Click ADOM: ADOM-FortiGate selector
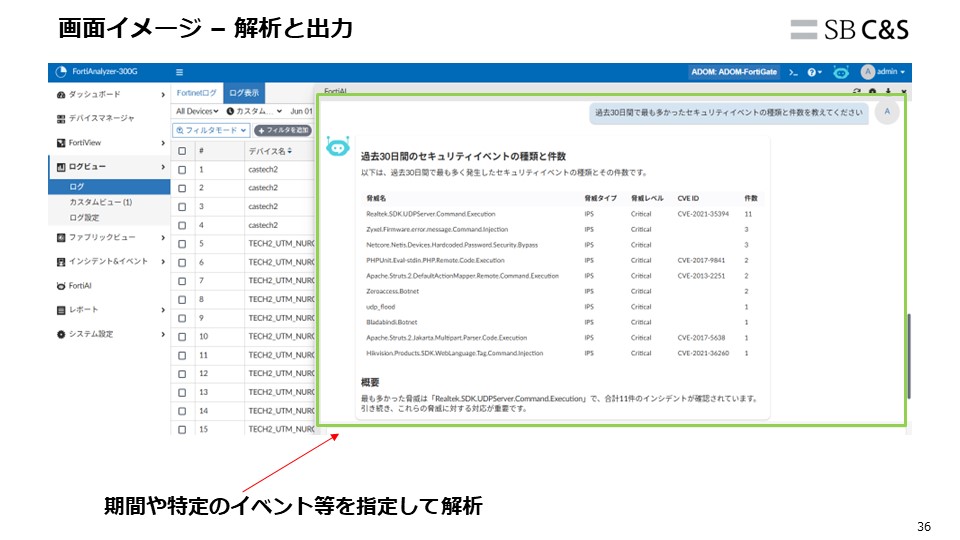This screenshot has width=960, height=540. coord(733,72)
